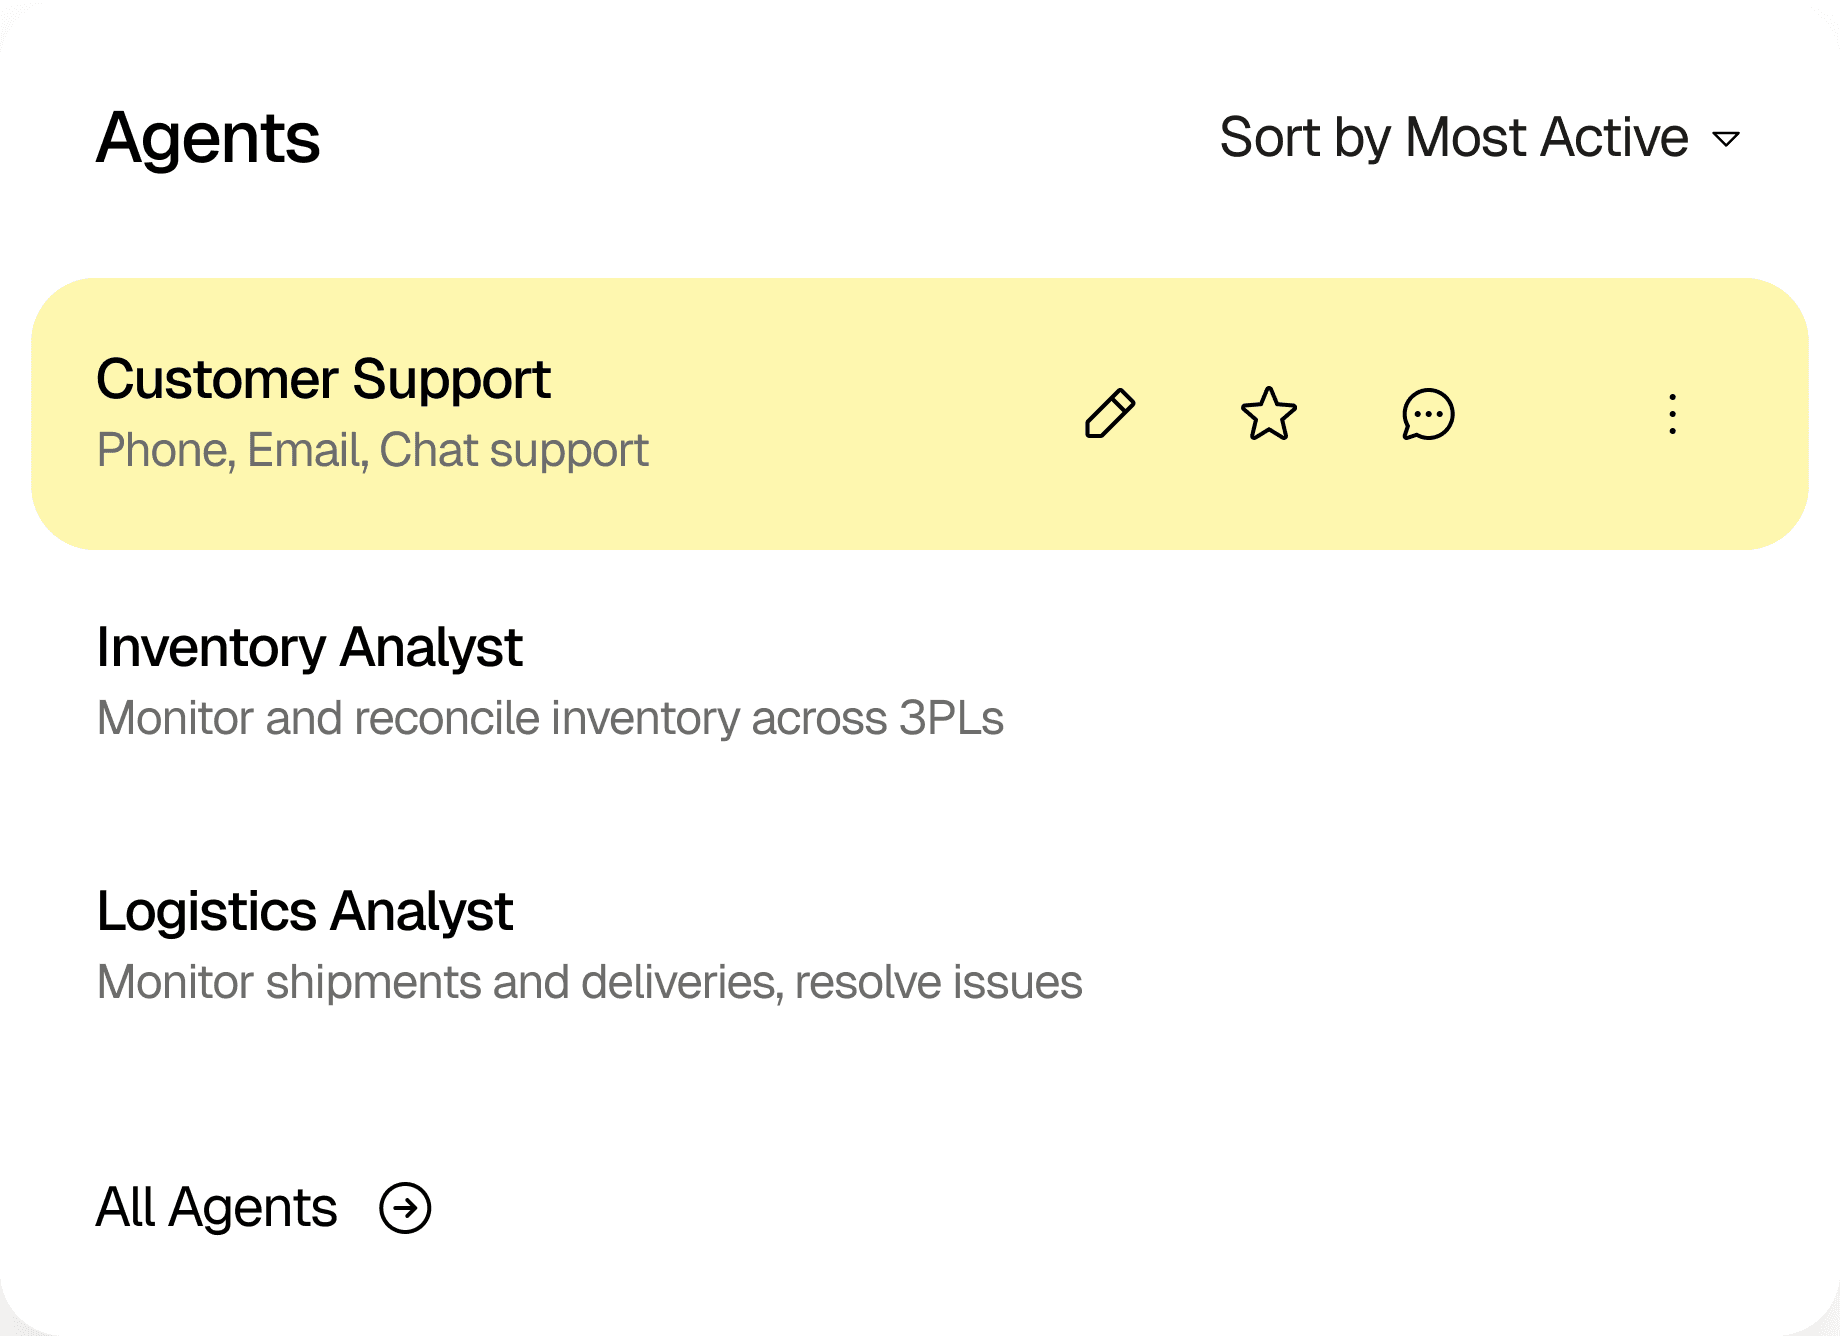Screen dimensions: 1840x1336
Task: Open chat via the speech bubble icon
Action: click(1428, 413)
